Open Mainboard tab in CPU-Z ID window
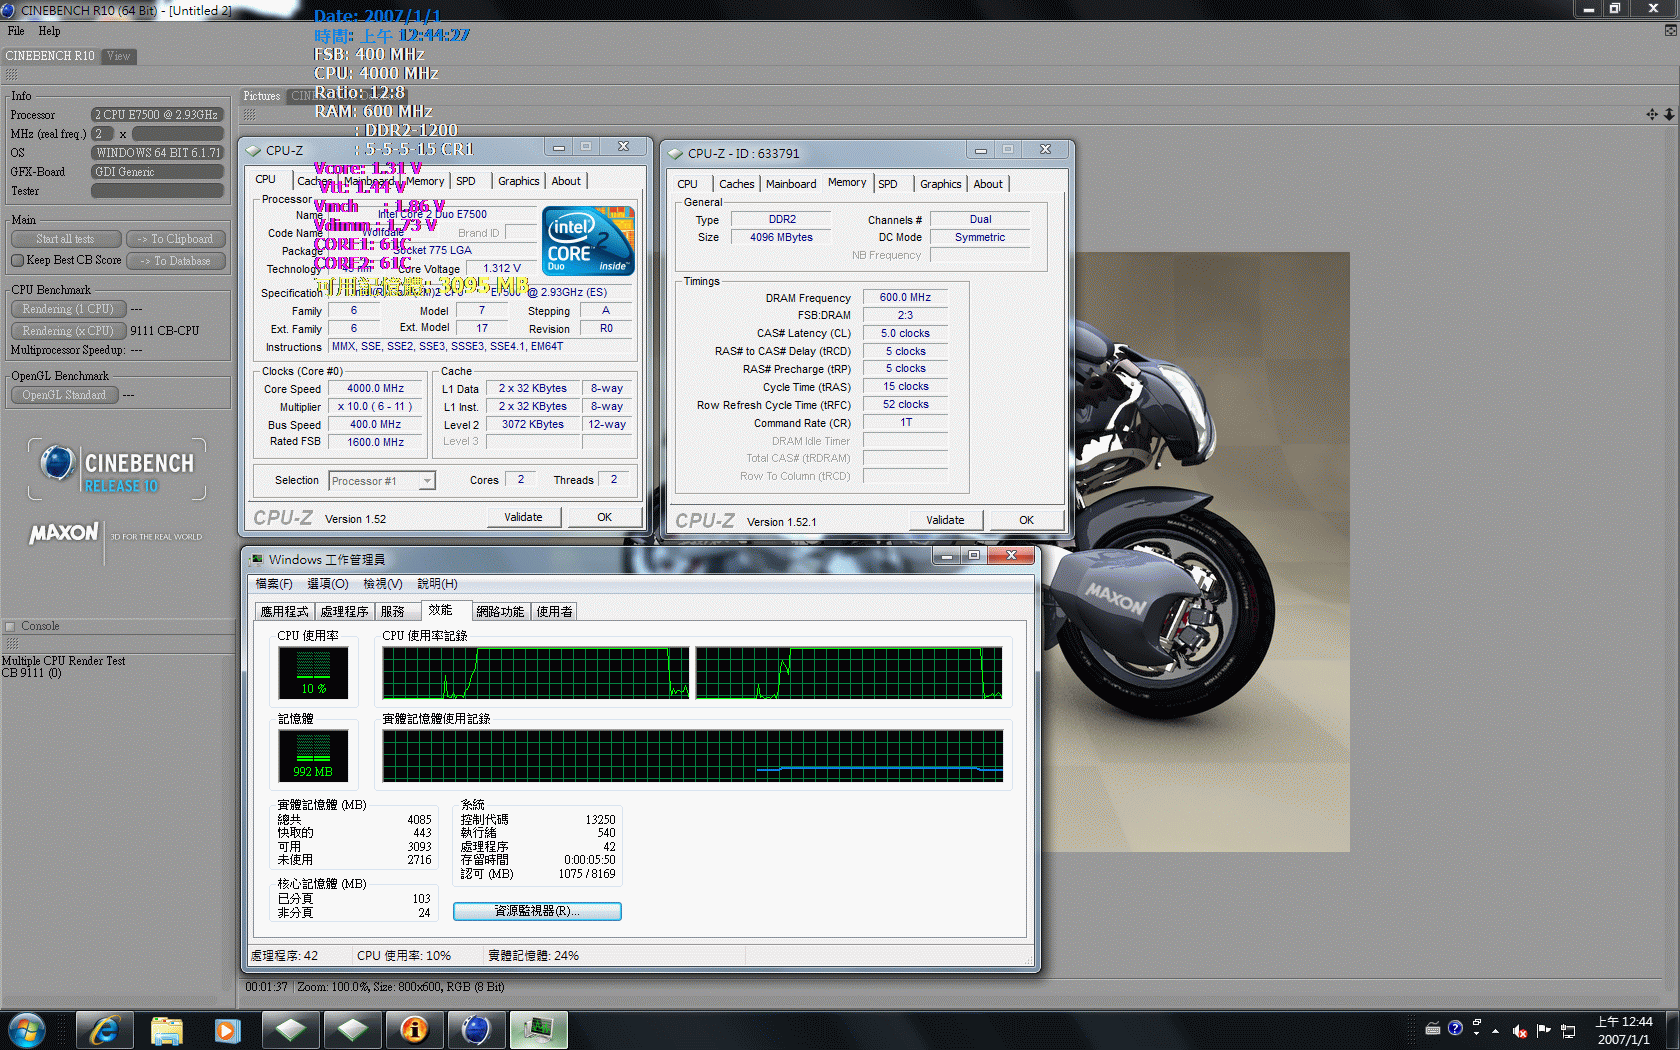The height and width of the screenshot is (1050, 1680). pos(791,184)
